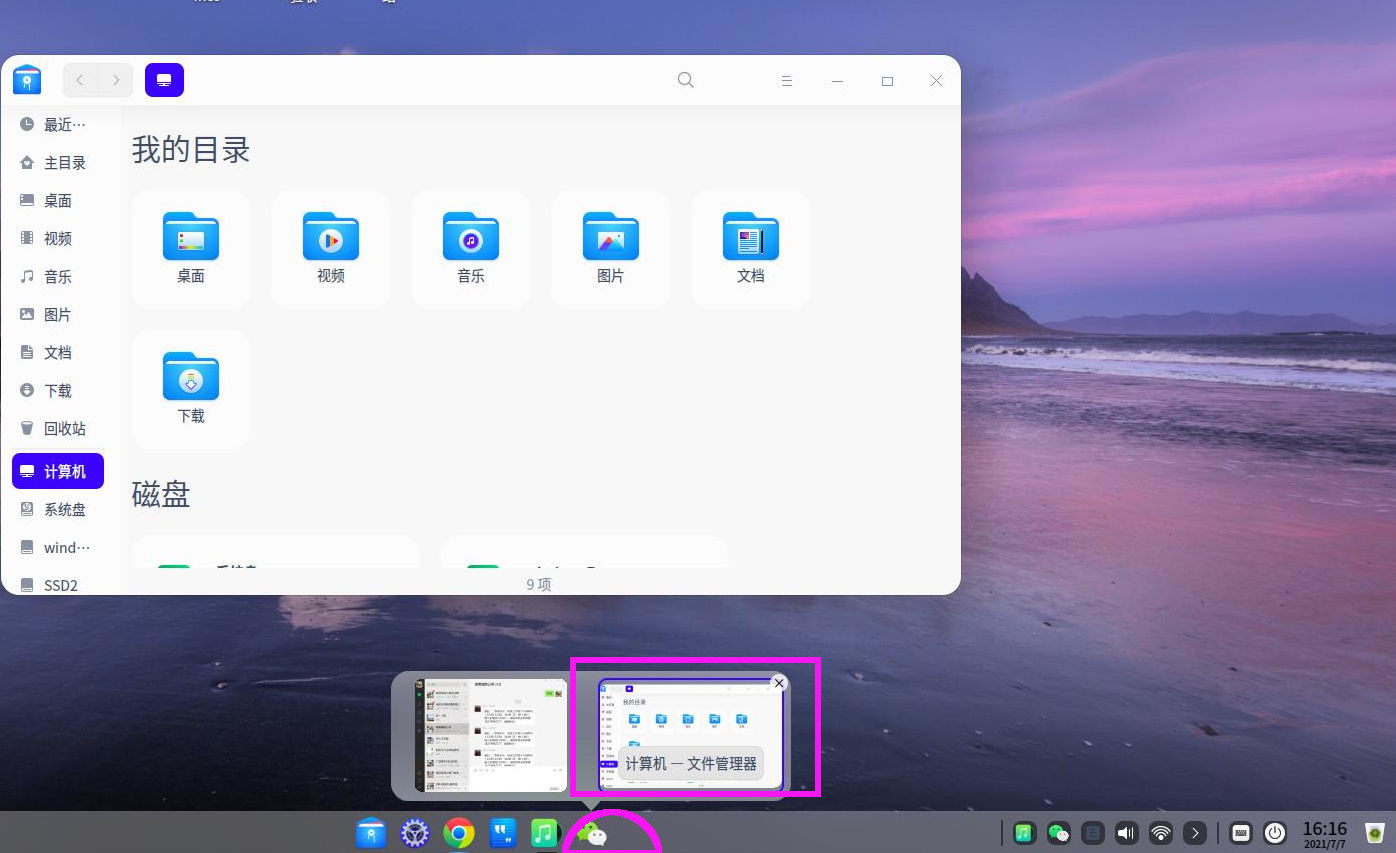1396x853 pixels.
Task: Select 最近 (Recent) in the sidebar
Action: coord(58,124)
